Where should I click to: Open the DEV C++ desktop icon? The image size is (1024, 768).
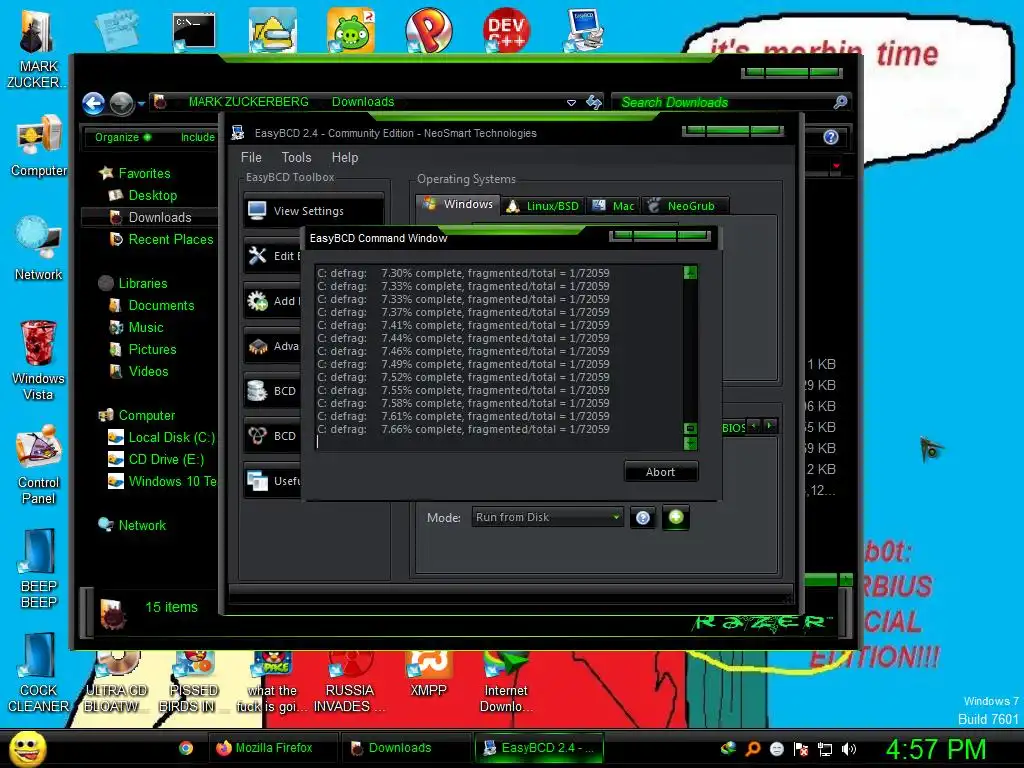(506, 30)
